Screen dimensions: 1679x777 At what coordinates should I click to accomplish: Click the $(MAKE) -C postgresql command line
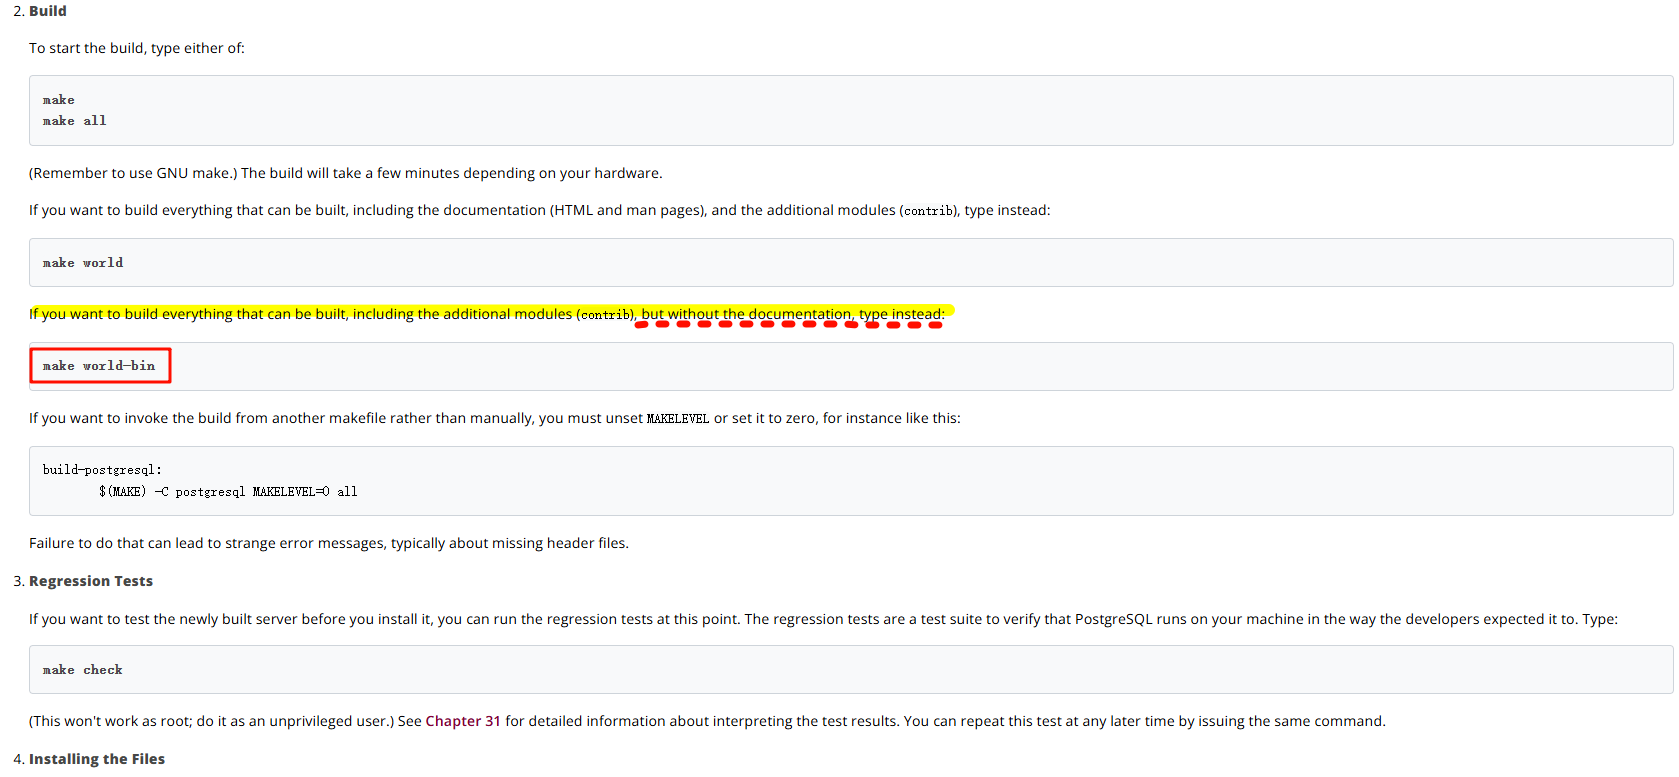point(228,492)
